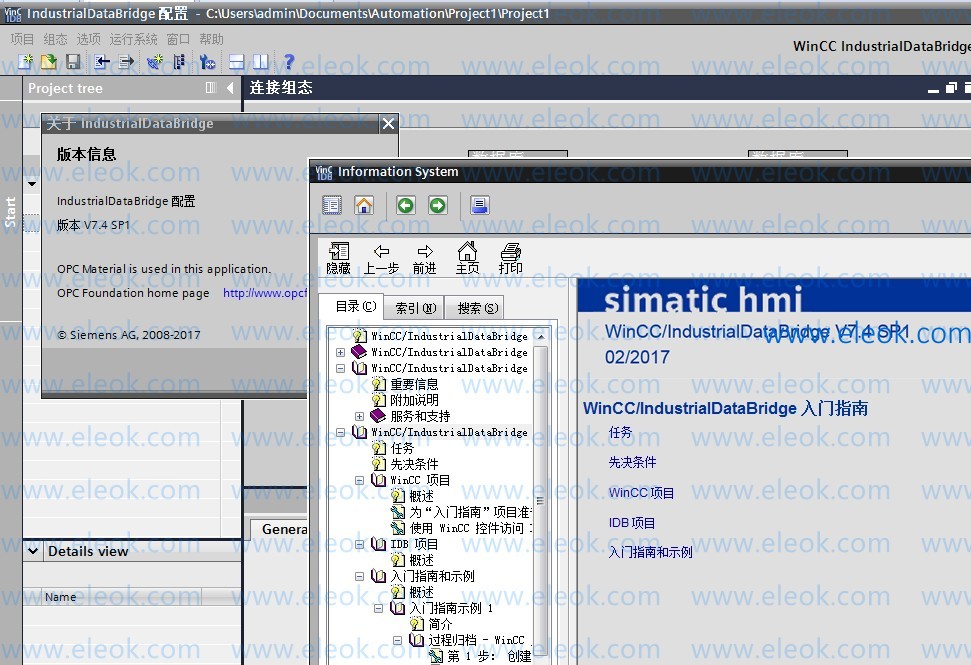This screenshot has width=971, height=665.
Task: Click the wrench settings toolbar icon
Action: click(207, 61)
